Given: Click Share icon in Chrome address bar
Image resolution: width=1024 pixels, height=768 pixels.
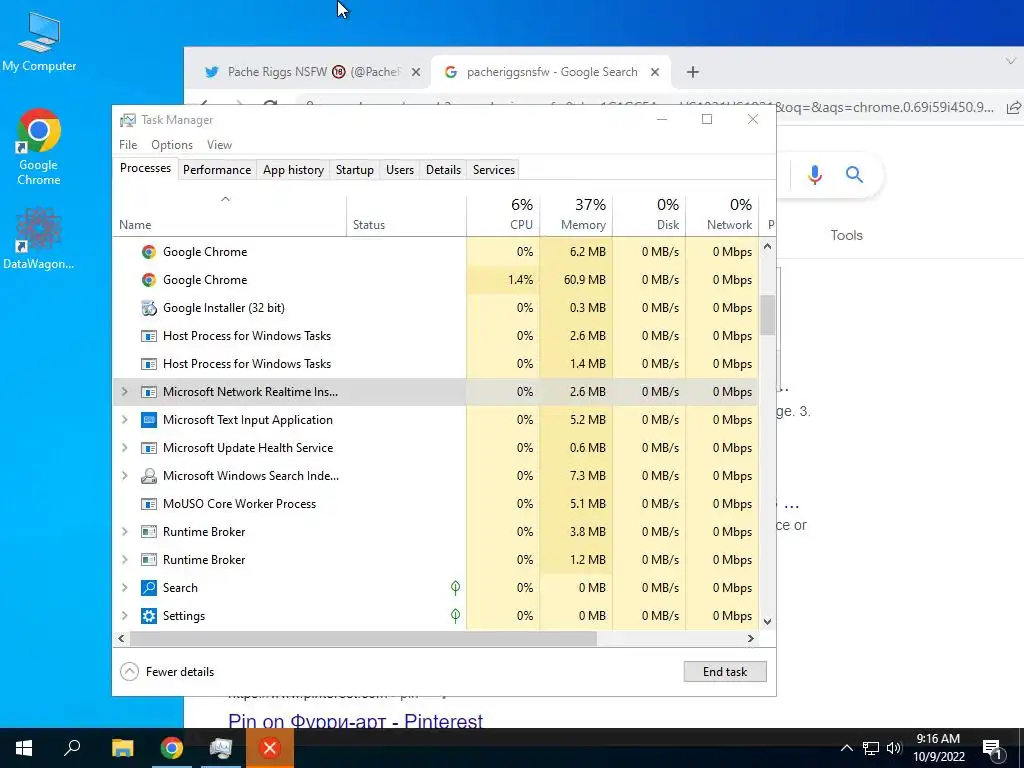Looking at the screenshot, I should tap(1014, 108).
